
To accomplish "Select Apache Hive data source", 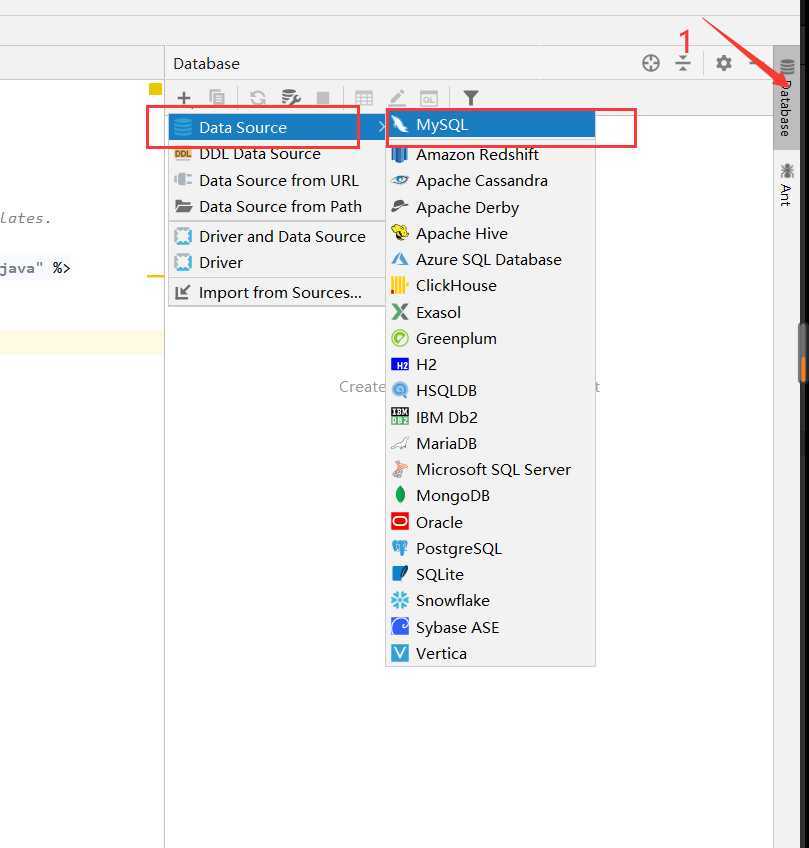I will click(x=490, y=234).
